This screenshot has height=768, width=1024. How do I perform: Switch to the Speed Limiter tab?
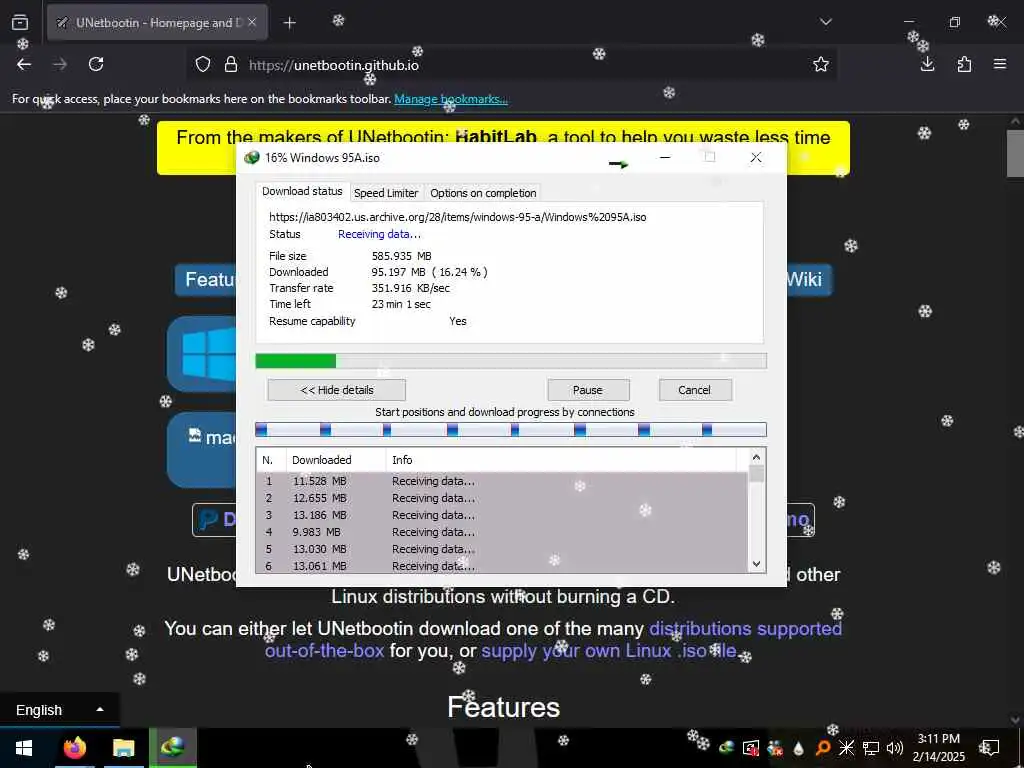coord(386,193)
